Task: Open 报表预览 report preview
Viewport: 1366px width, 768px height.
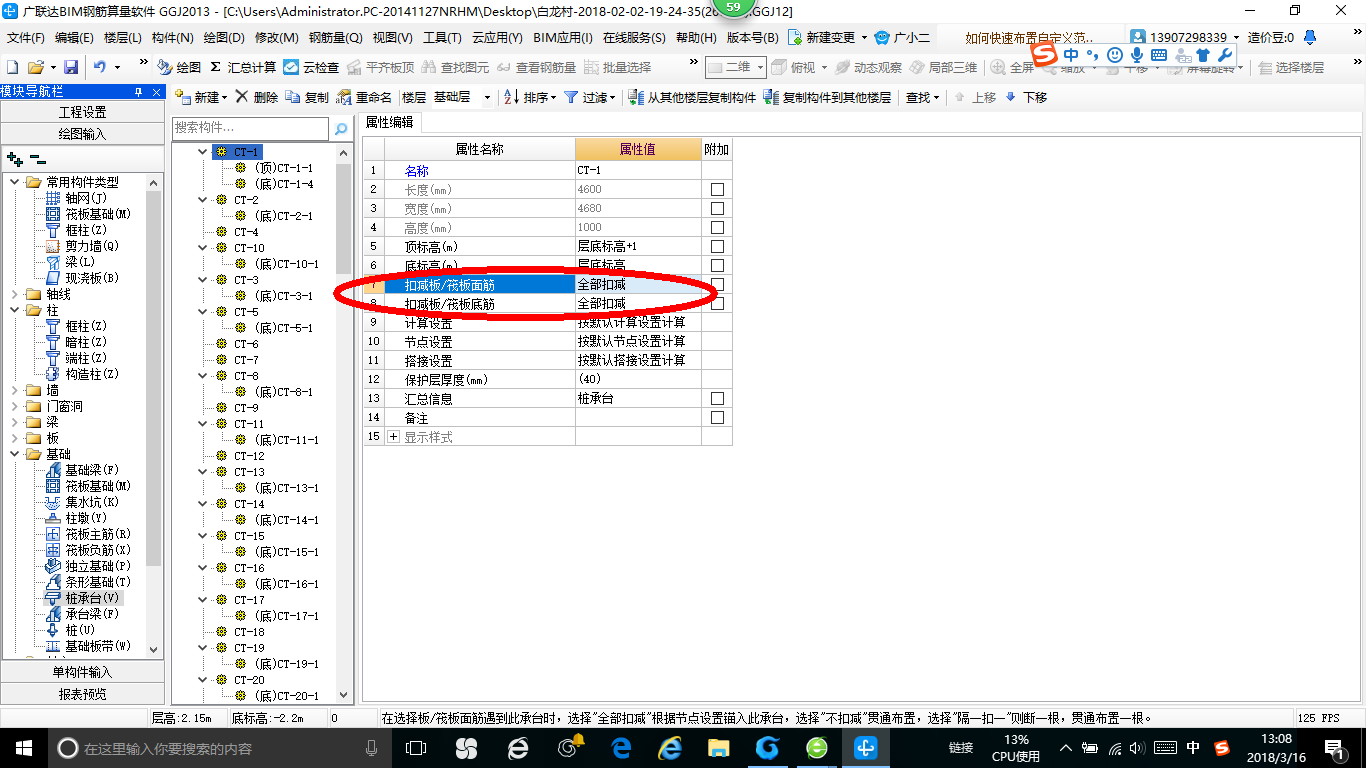Action: coord(82,694)
